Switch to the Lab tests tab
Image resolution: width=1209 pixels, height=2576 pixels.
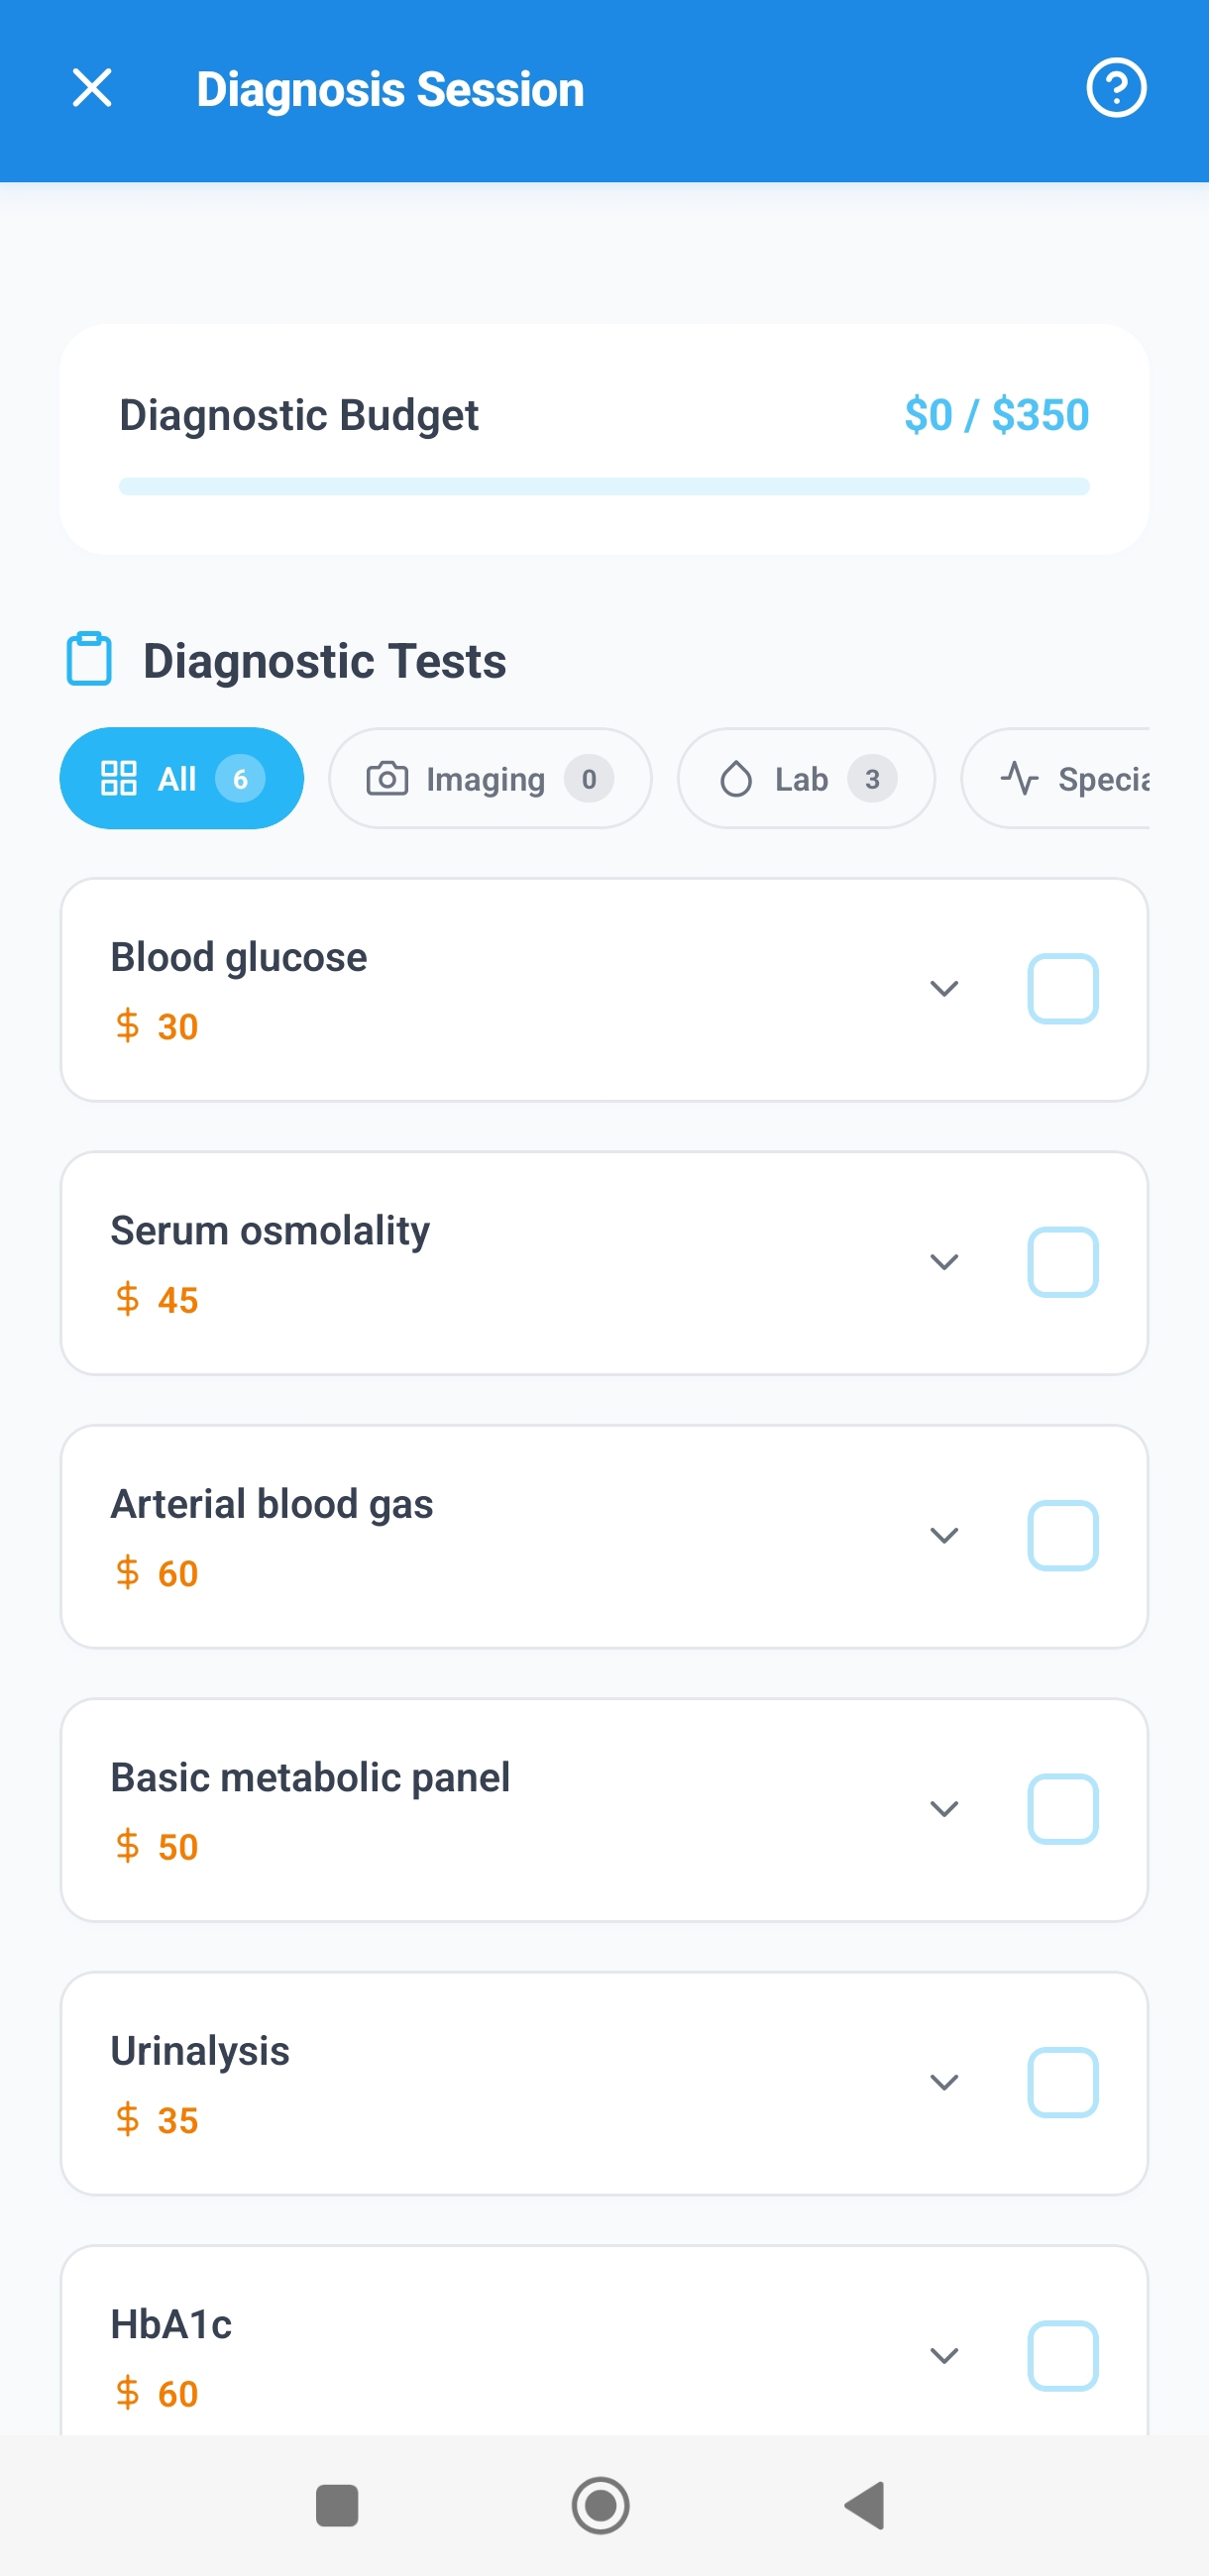pos(806,778)
